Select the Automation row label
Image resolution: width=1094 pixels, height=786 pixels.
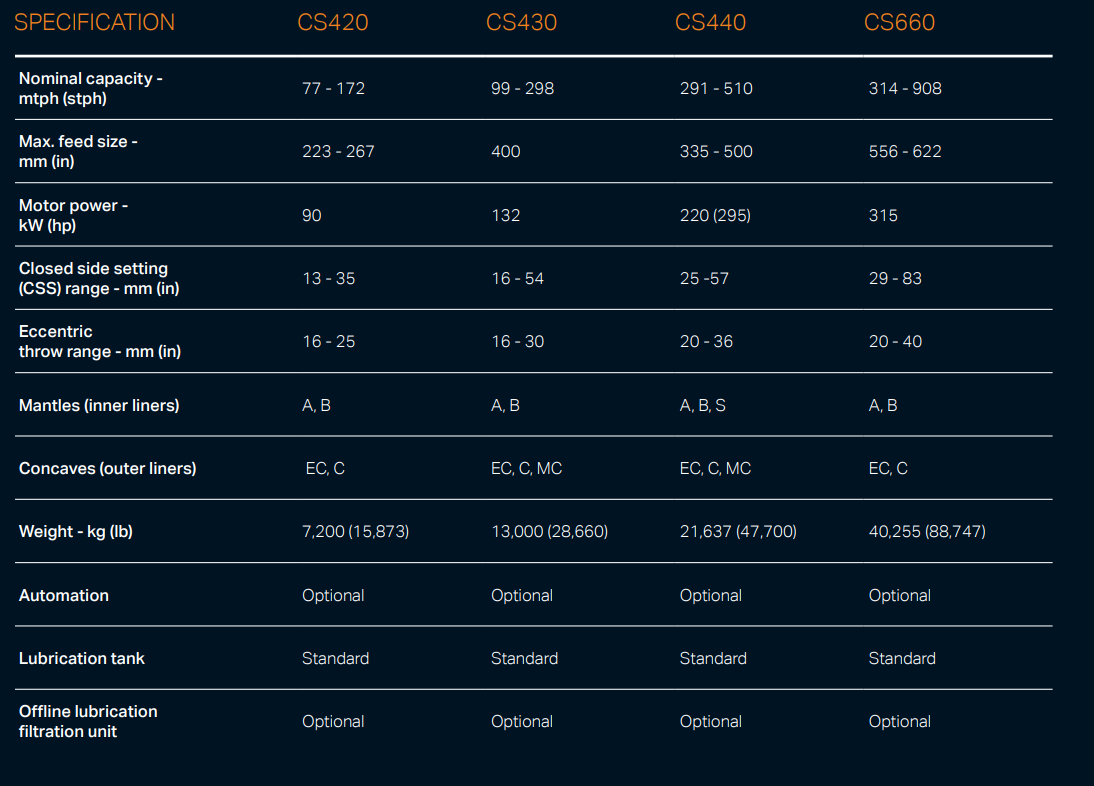pos(64,595)
